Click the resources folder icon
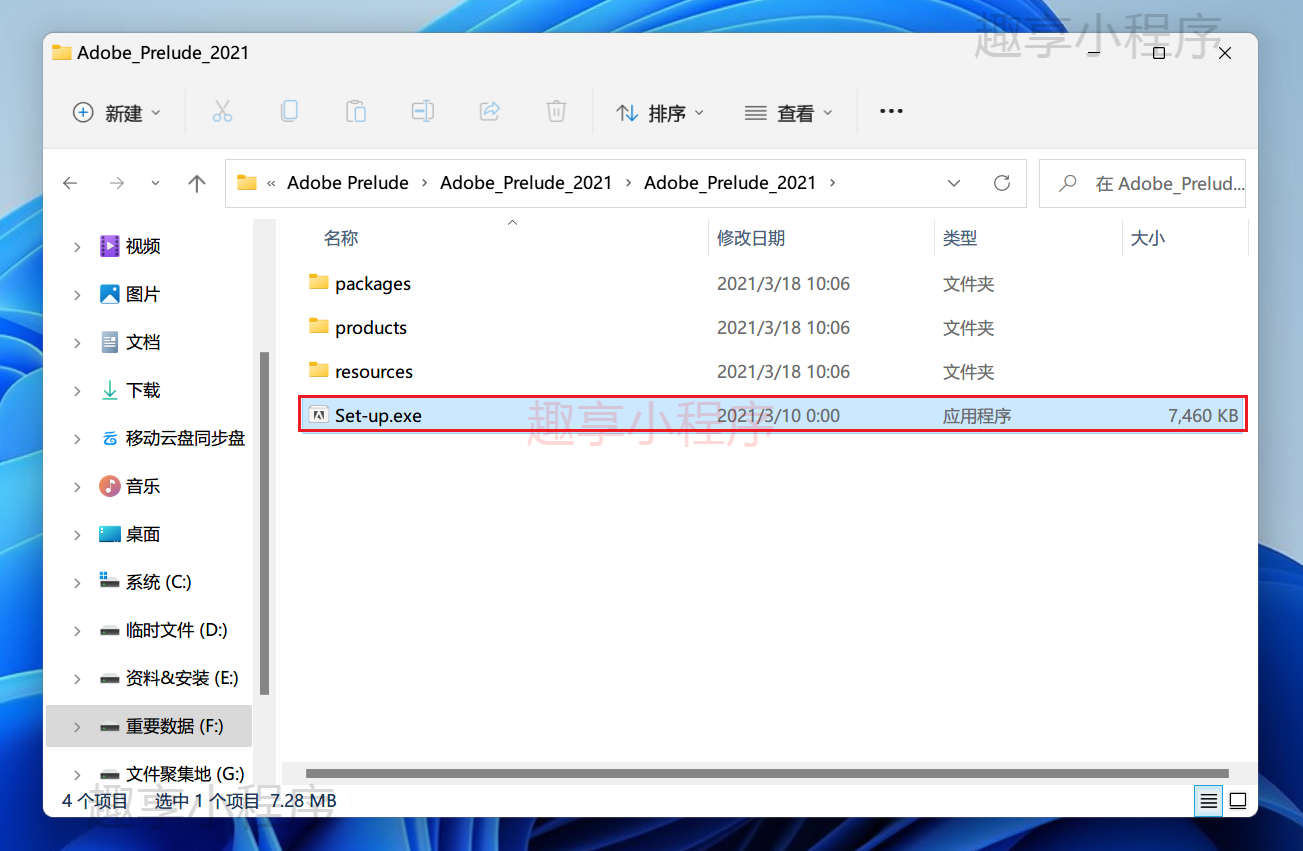This screenshot has height=851, width=1303. tap(319, 371)
